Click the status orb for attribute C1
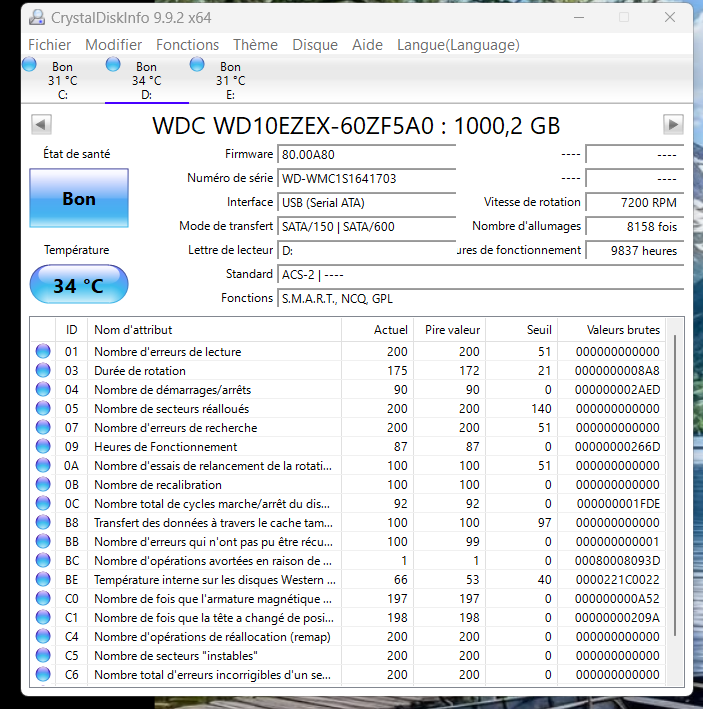 [43, 617]
